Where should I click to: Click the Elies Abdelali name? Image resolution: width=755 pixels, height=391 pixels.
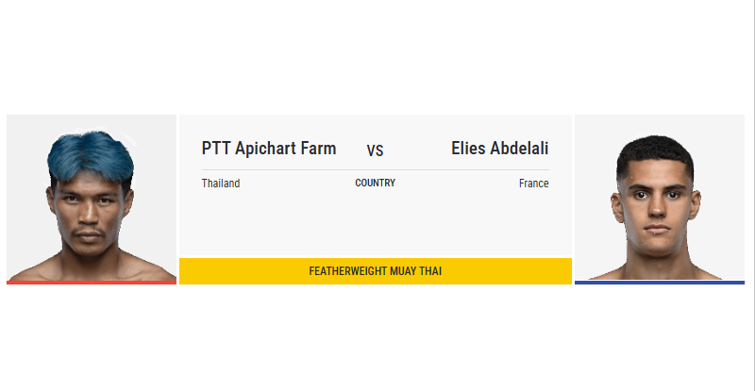click(500, 148)
